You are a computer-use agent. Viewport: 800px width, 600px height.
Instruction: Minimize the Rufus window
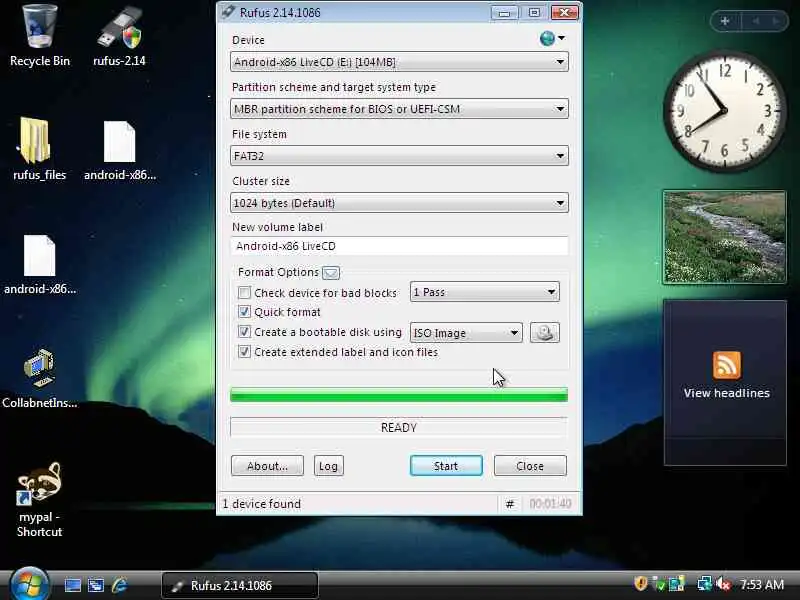504,13
